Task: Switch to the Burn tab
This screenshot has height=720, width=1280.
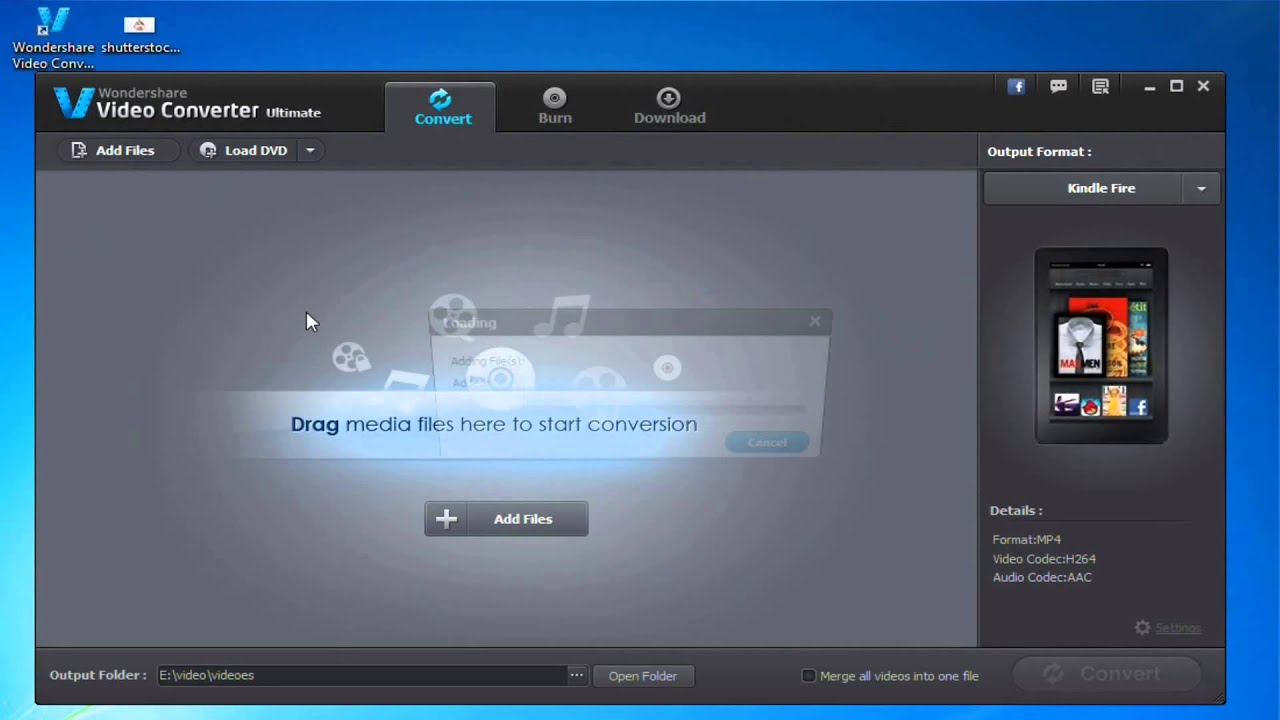Action: coord(555,107)
